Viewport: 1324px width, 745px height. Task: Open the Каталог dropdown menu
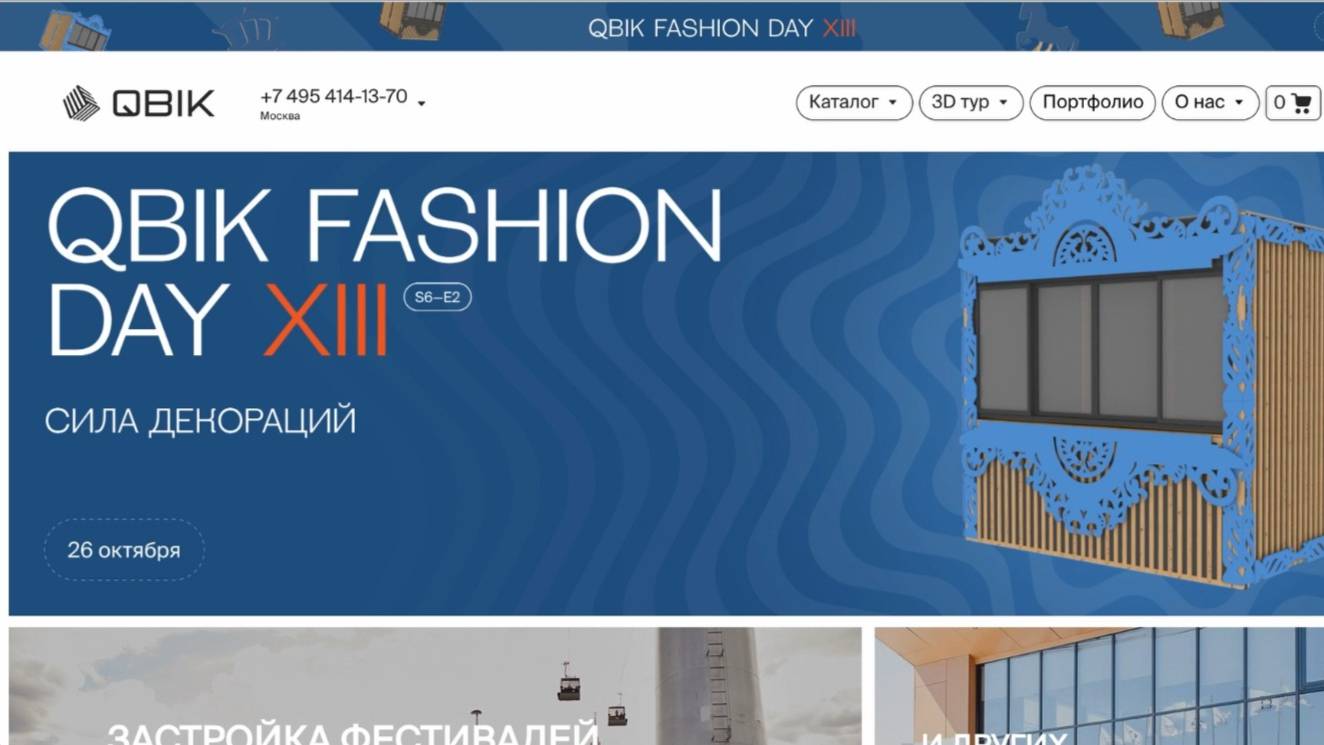coord(854,102)
